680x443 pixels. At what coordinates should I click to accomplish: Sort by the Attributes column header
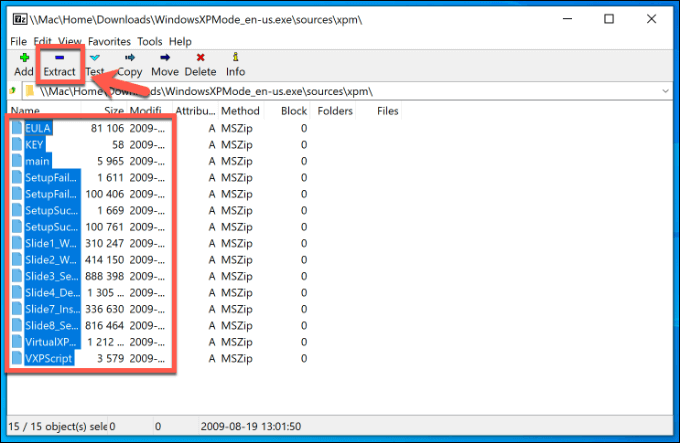[x=195, y=111]
